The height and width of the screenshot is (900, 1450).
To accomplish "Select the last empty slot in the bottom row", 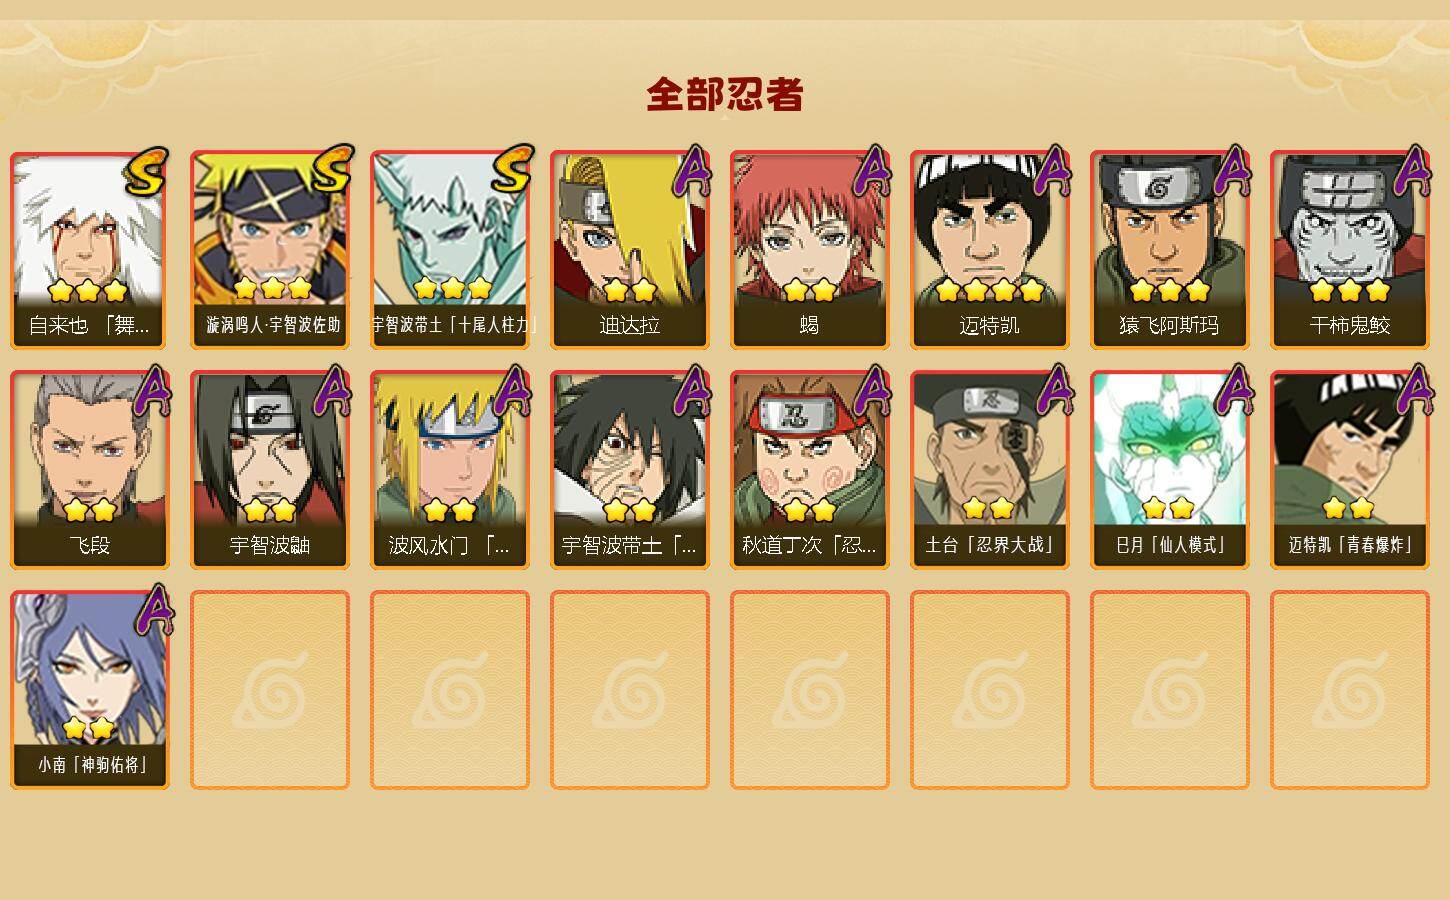I will tap(1350, 690).
